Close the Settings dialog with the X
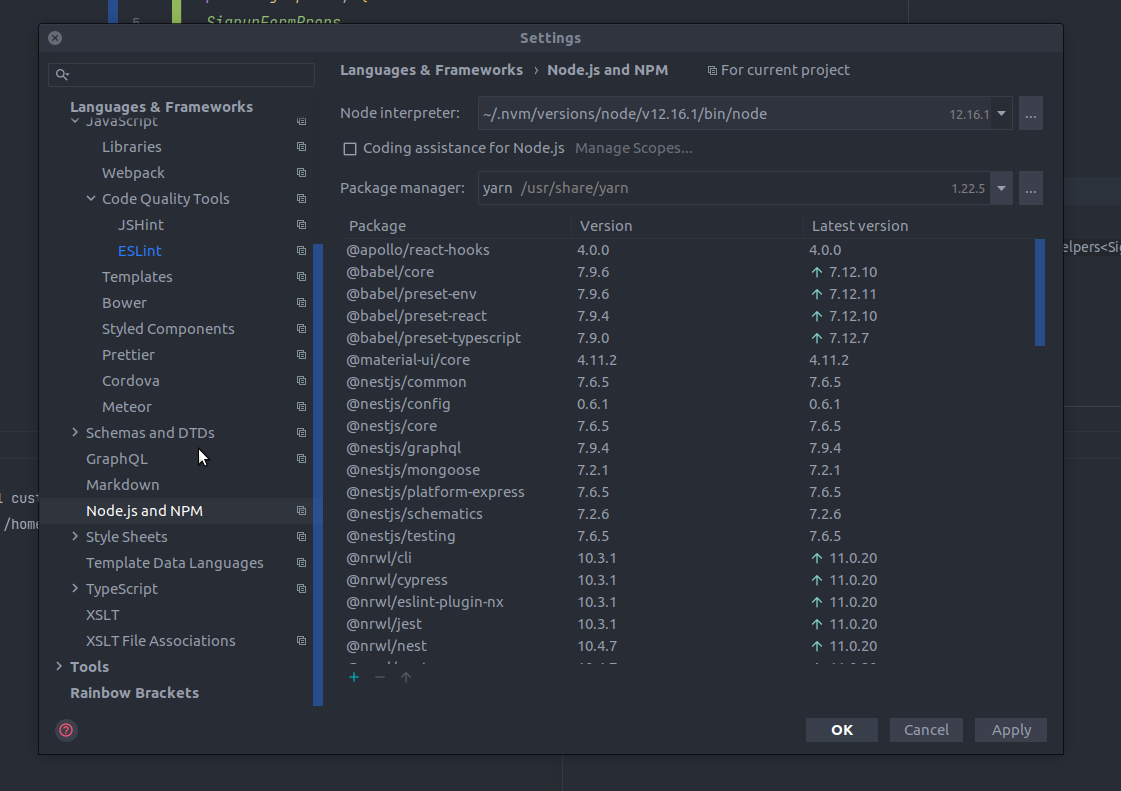Image resolution: width=1121 pixels, height=791 pixels. click(55, 38)
